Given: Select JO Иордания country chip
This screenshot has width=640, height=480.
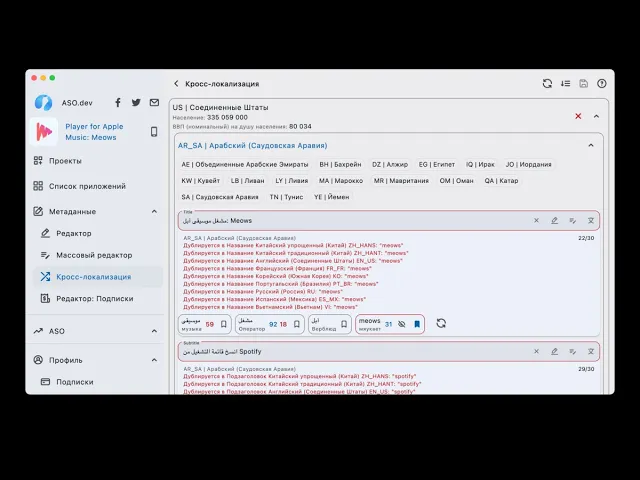Looking at the screenshot, I should tap(529, 164).
